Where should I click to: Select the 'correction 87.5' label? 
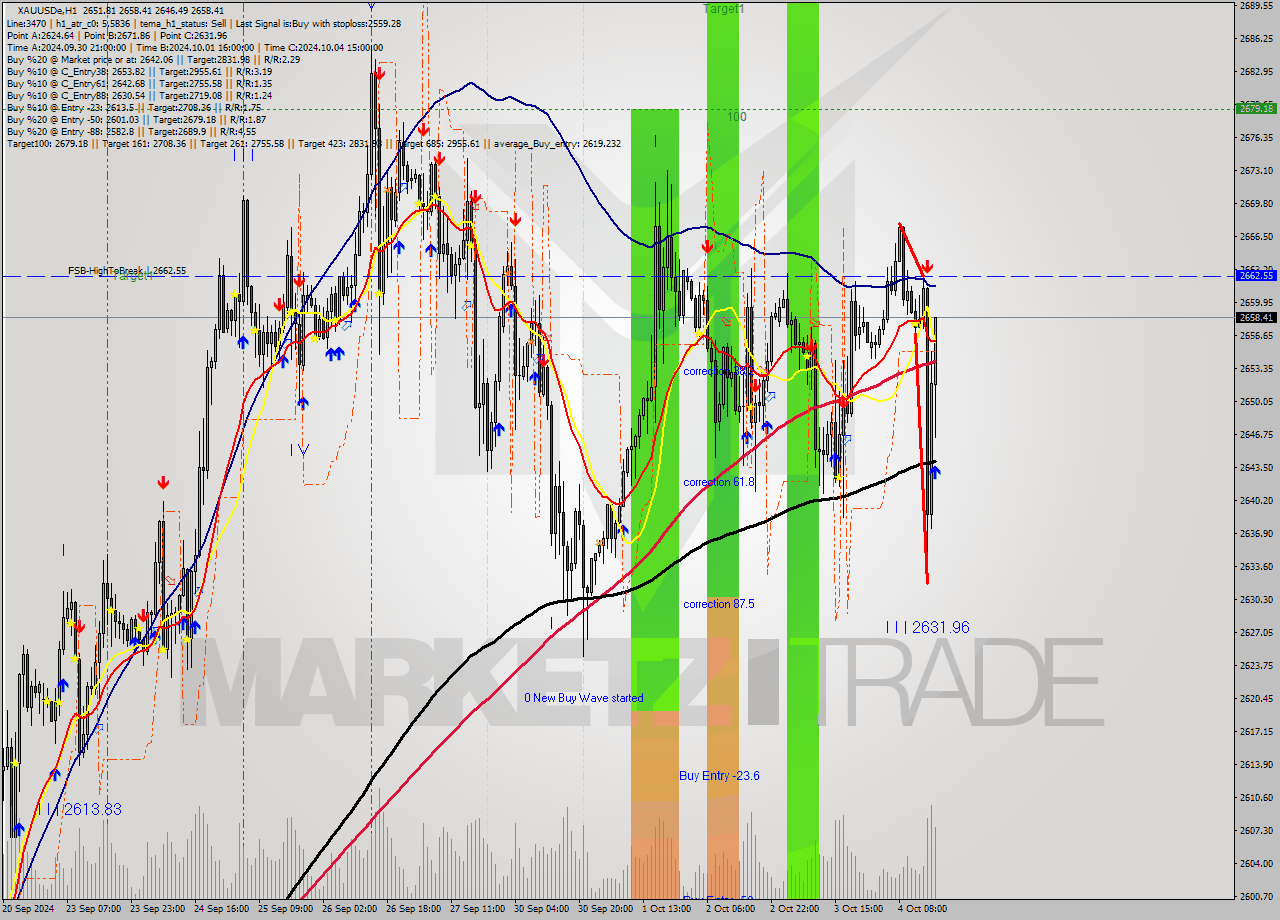pyautogui.click(x=719, y=604)
